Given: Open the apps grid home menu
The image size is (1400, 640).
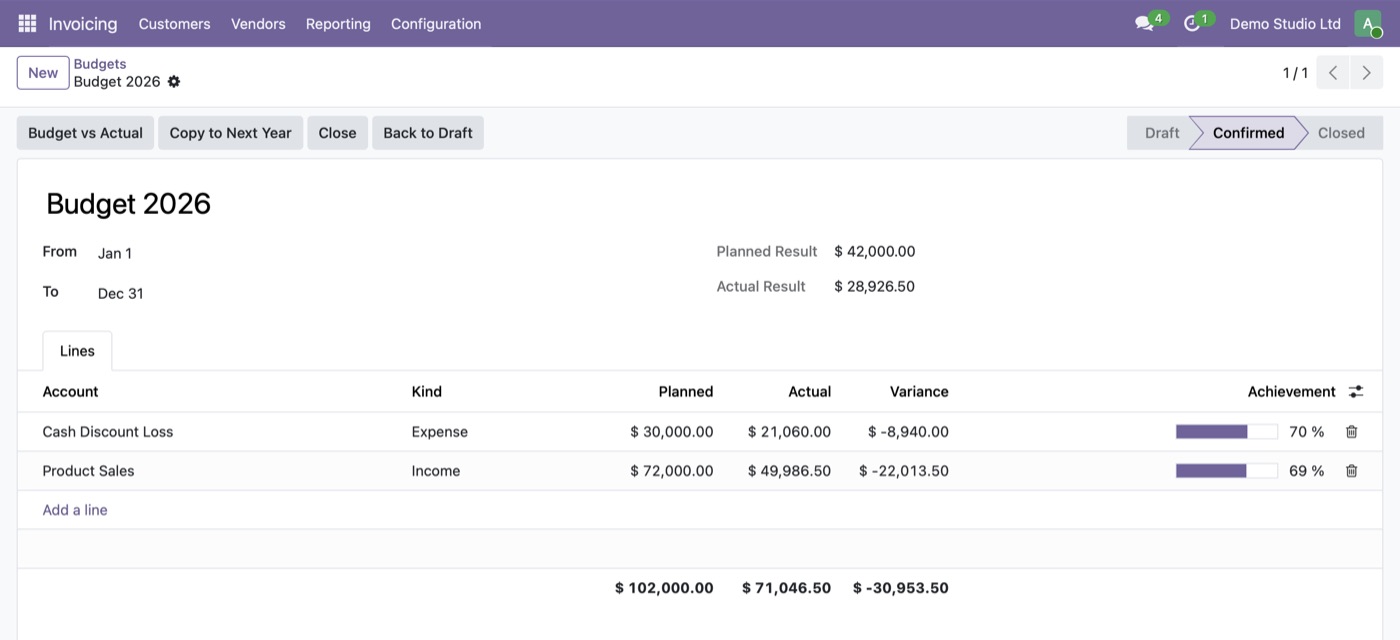Looking at the screenshot, I should [27, 23].
